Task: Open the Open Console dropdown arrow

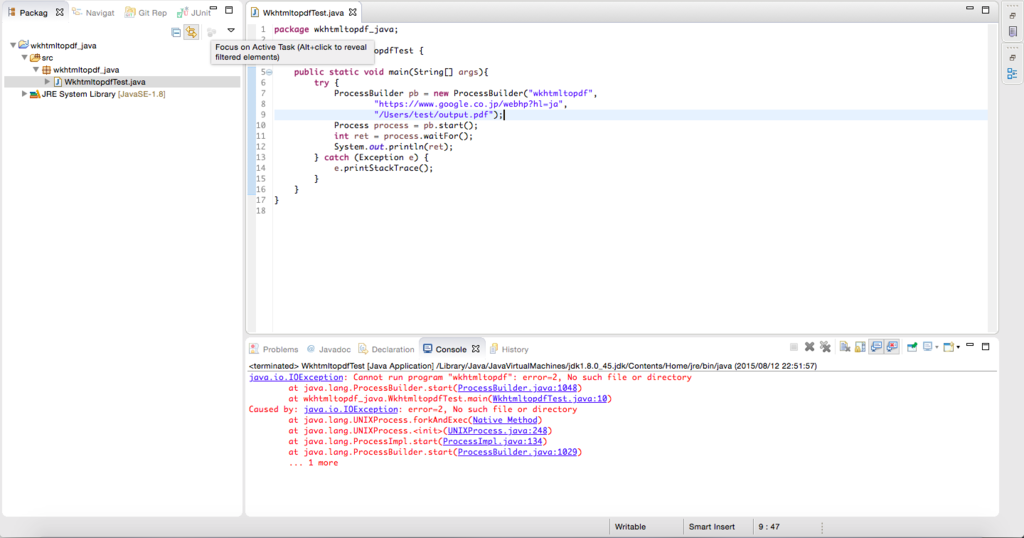Action: (958, 347)
